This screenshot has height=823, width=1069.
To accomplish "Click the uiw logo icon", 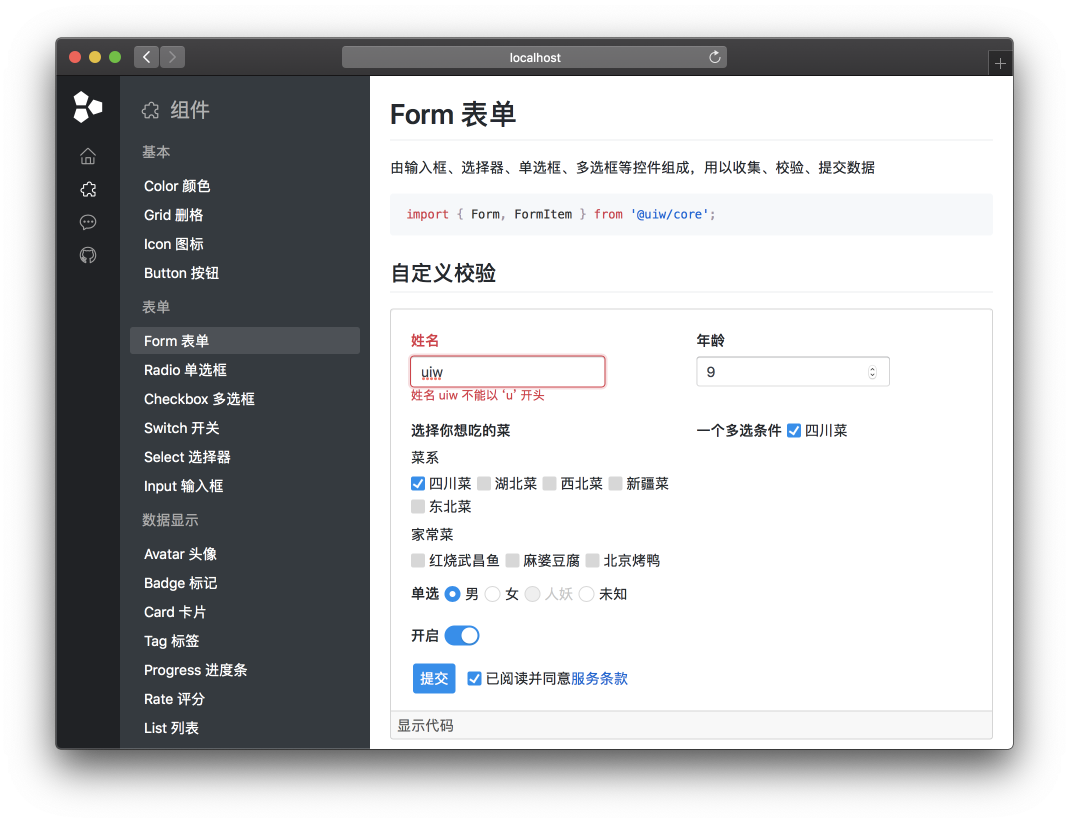I will click(x=88, y=107).
